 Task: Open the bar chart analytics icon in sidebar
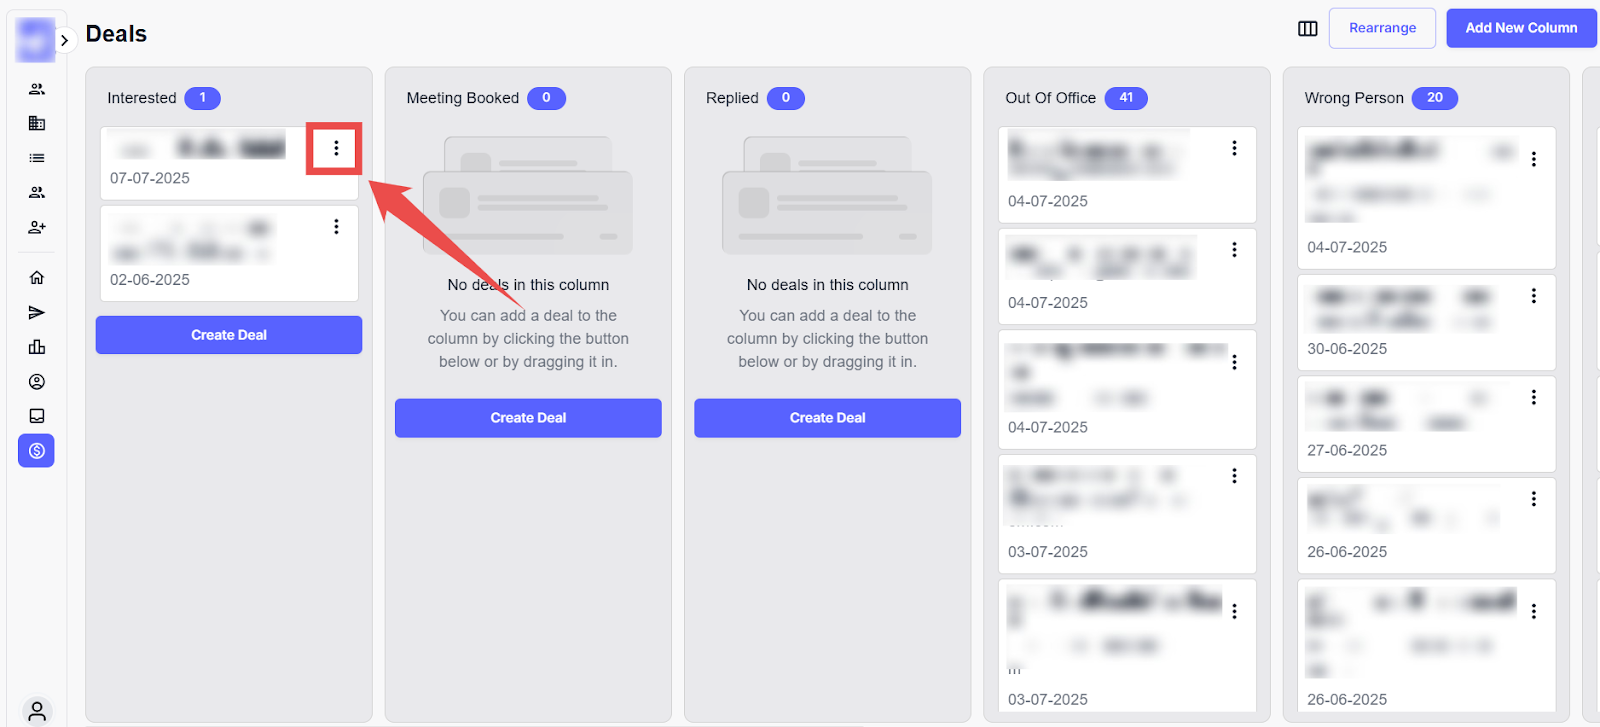pos(37,347)
